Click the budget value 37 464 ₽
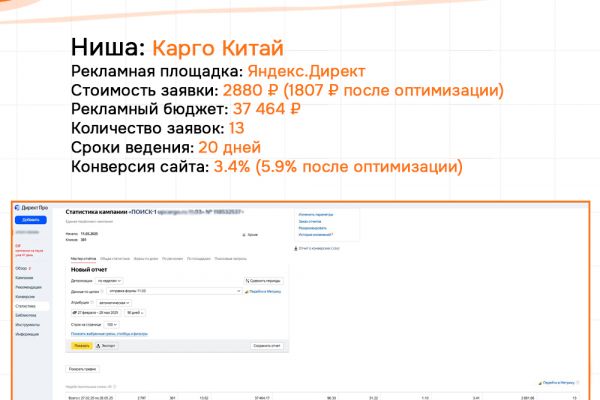The height and width of the screenshot is (400, 600). pos(266,109)
